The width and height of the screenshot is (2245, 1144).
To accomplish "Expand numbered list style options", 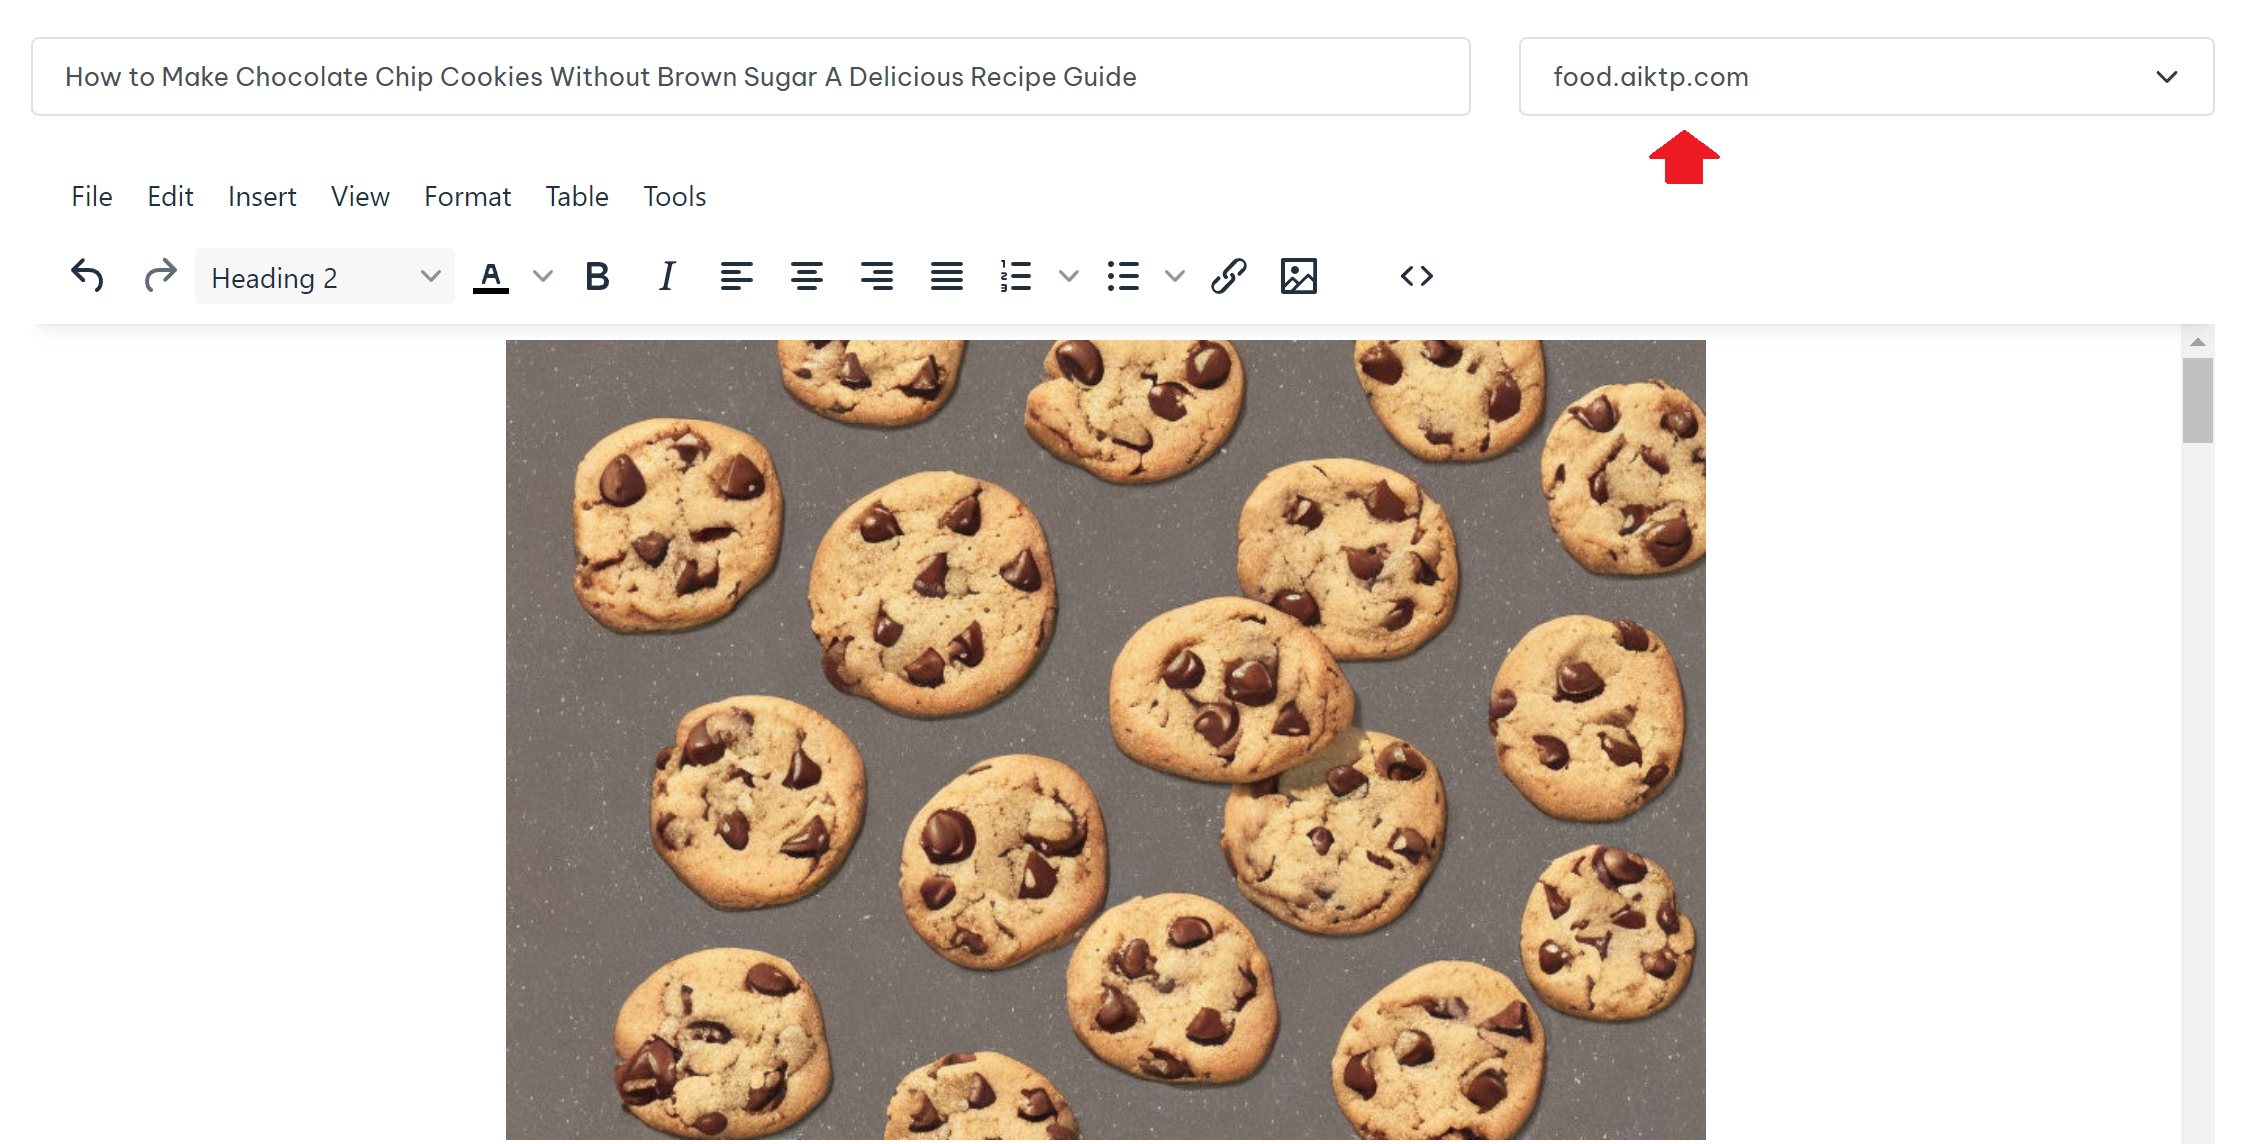I will [1069, 276].
